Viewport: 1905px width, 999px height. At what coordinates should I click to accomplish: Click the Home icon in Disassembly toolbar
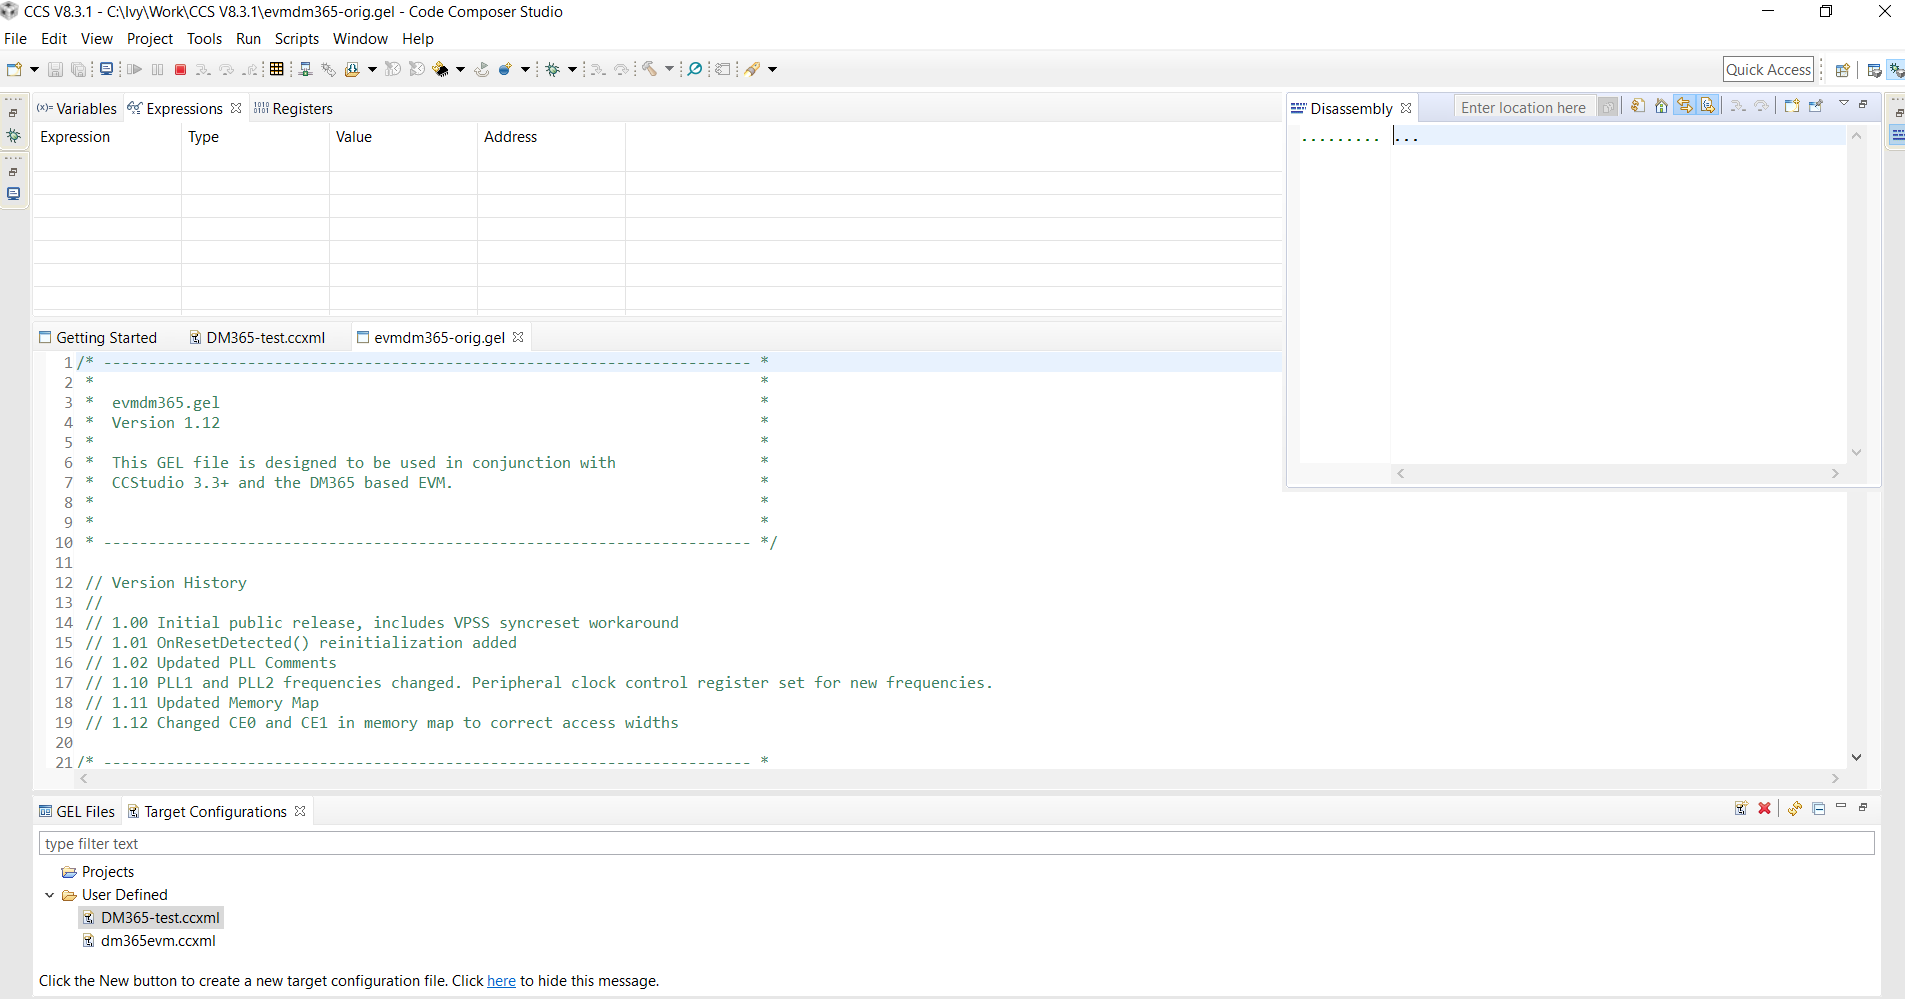point(1661,106)
